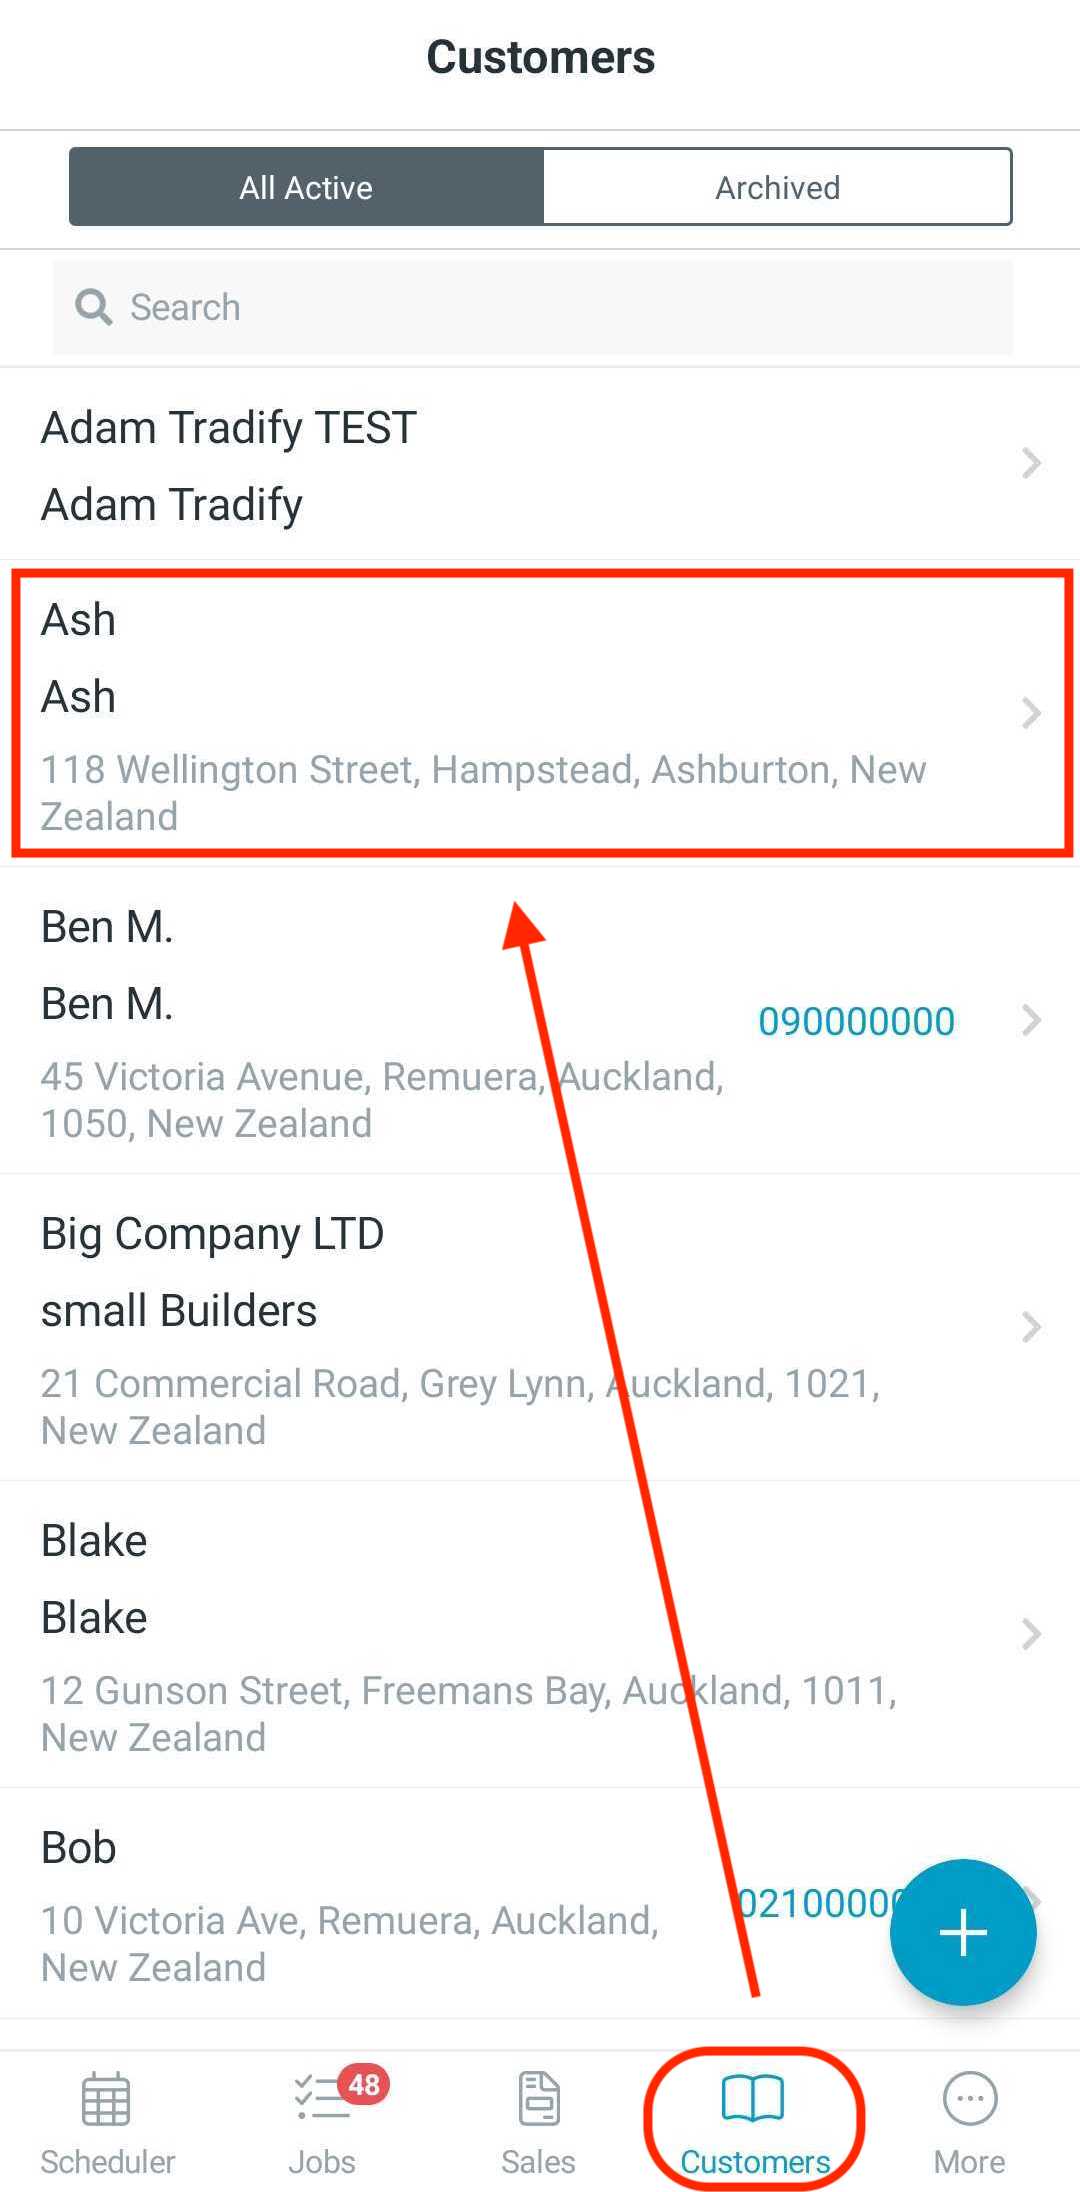Screen dimensions: 1080x2192
Task: Call Ben M. number 090000000
Action: (x=856, y=1021)
